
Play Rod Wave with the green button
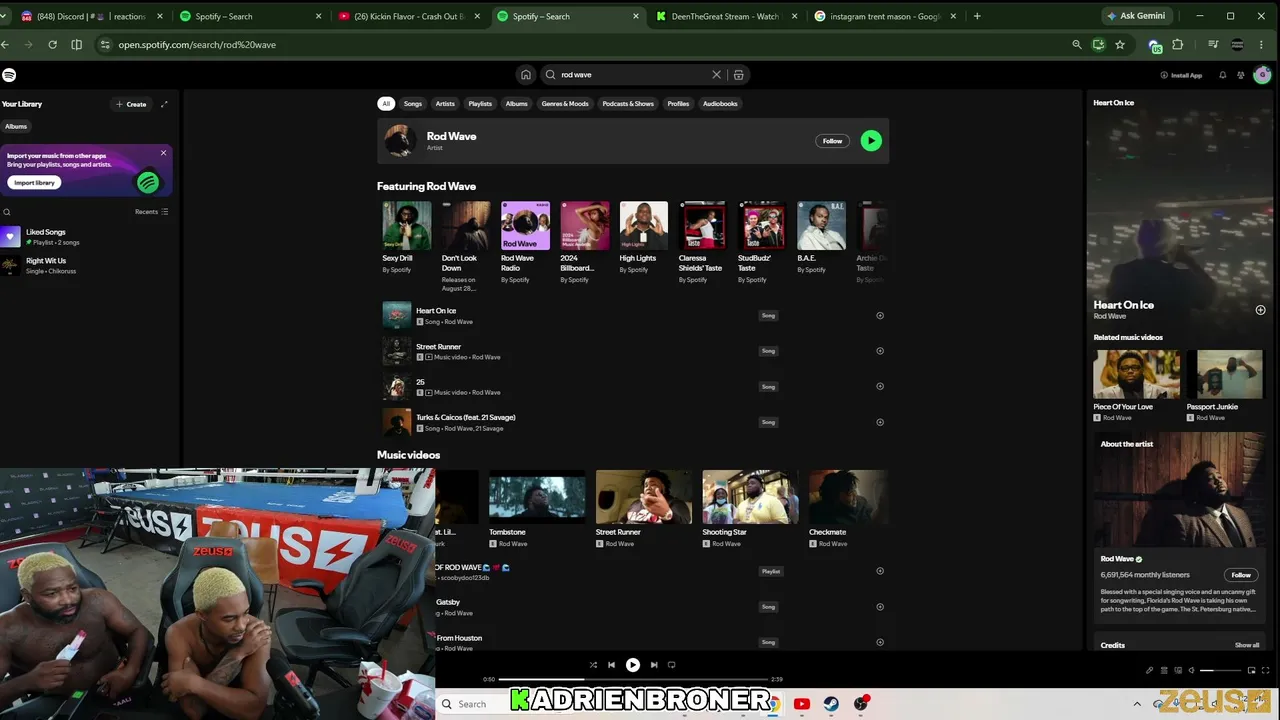(x=871, y=141)
